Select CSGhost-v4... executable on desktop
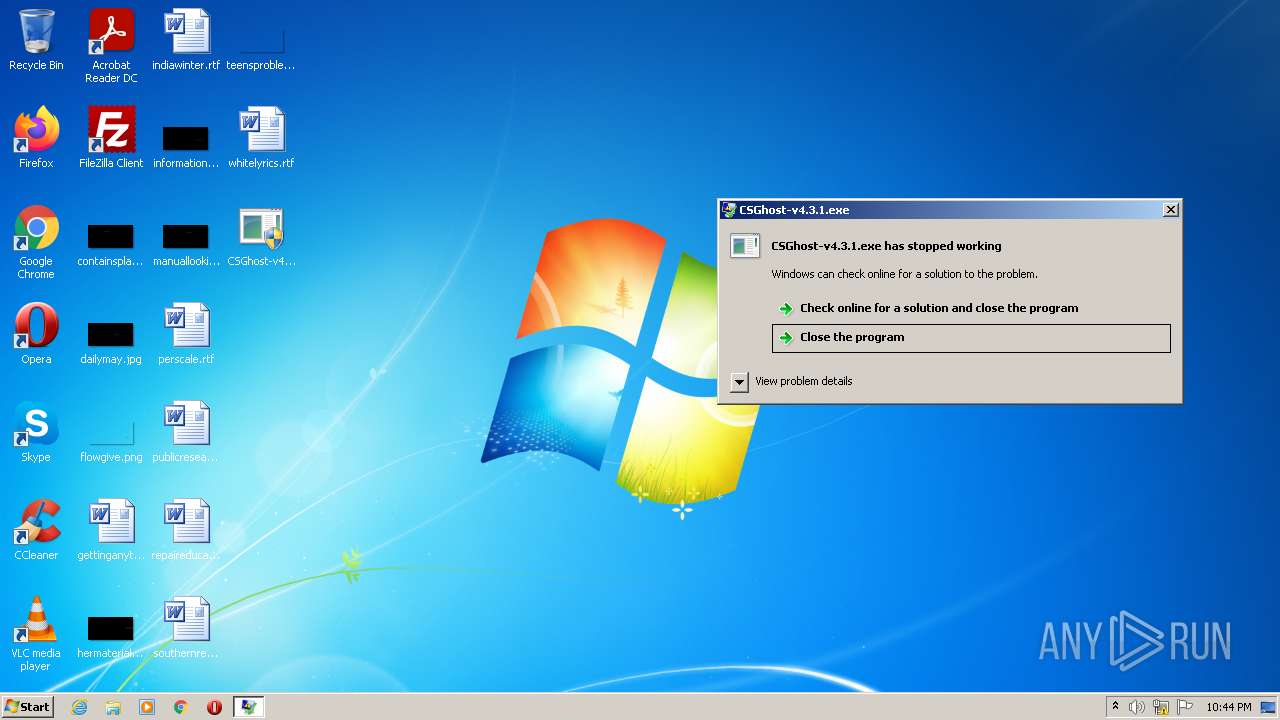 tap(261, 236)
